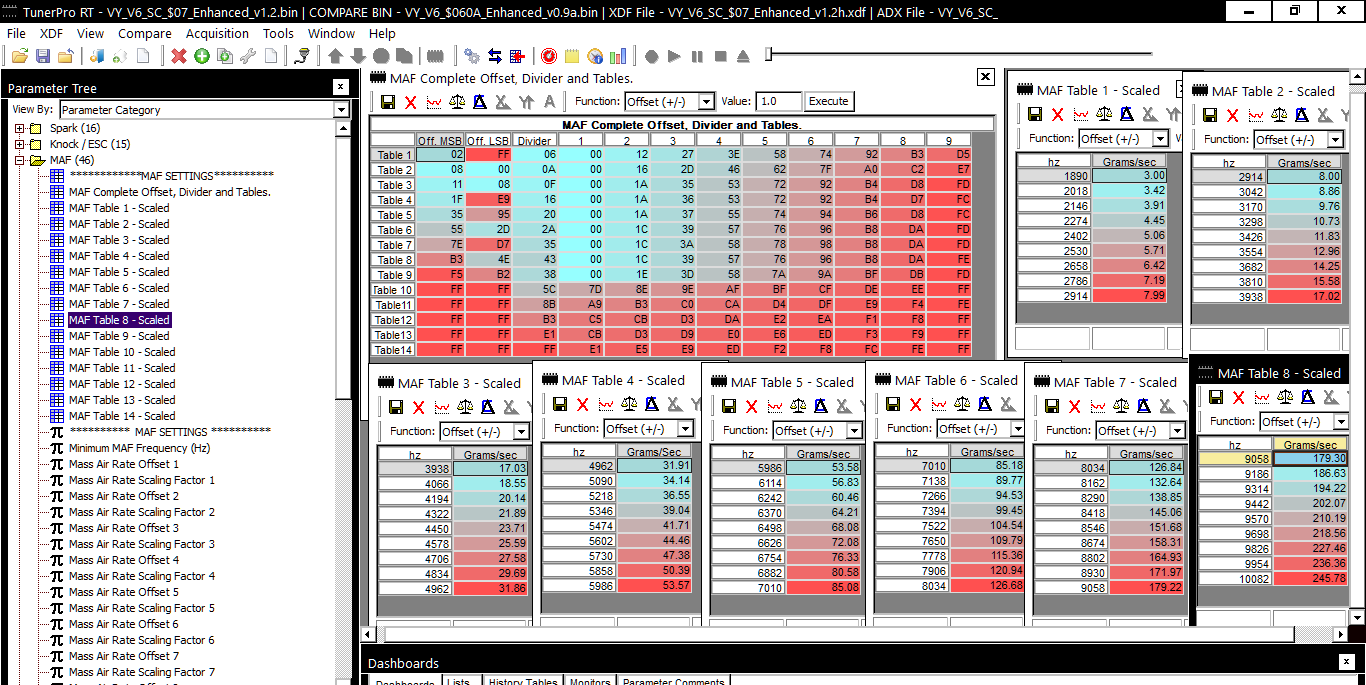Add new XDF item with green plus icon
Viewport: 1366px width, 685px height.
[202, 56]
